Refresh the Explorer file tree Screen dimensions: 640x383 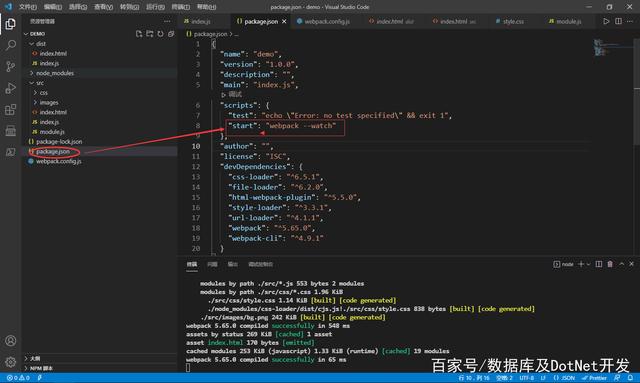point(160,34)
